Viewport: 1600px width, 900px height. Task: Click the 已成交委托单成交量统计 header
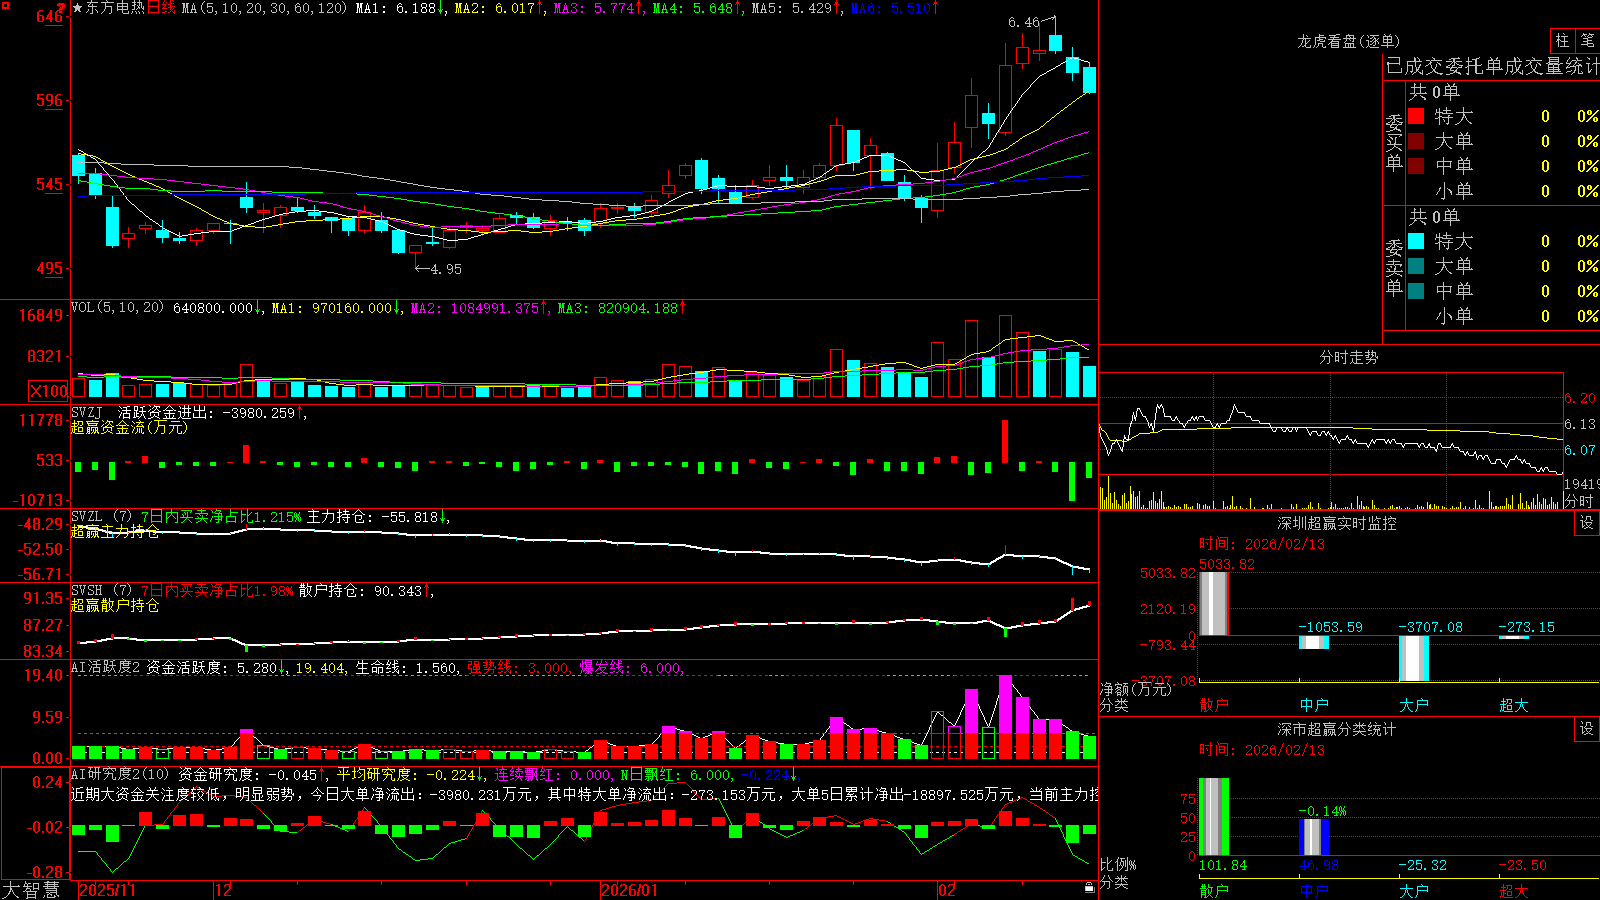[1492, 66]
